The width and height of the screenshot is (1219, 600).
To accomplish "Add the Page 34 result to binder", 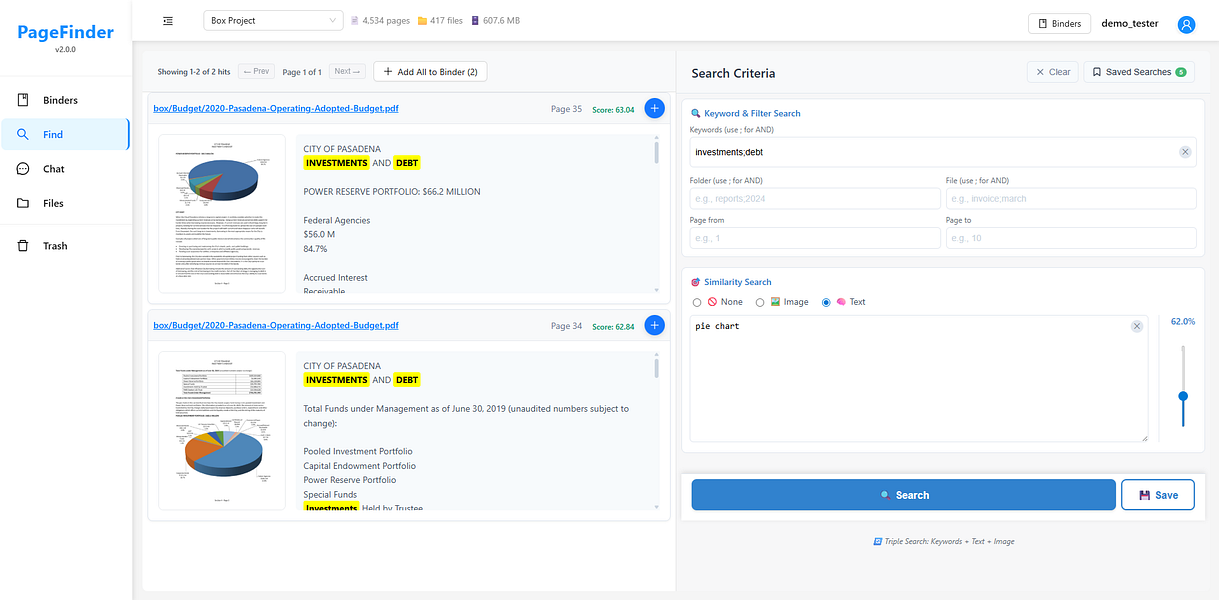I will (654, 325).
